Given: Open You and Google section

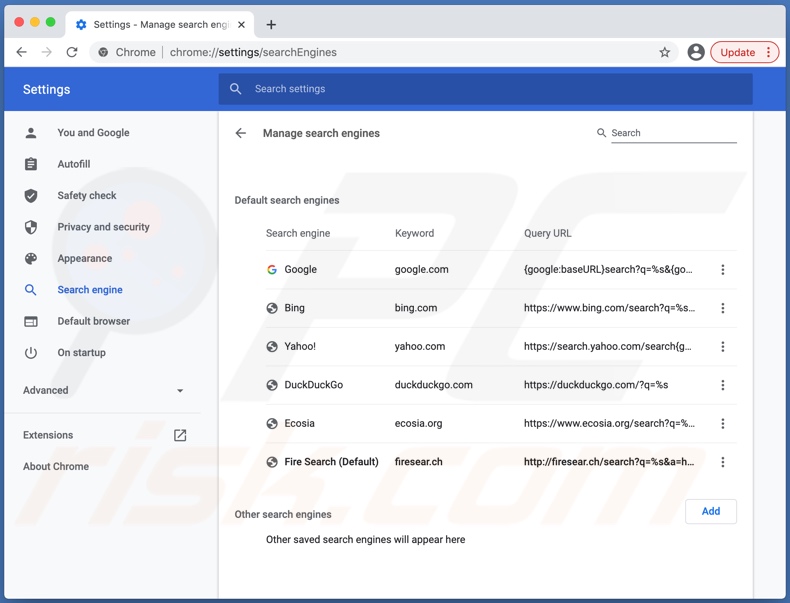Looking at the screenshot, I should click(x=93, y=132).
